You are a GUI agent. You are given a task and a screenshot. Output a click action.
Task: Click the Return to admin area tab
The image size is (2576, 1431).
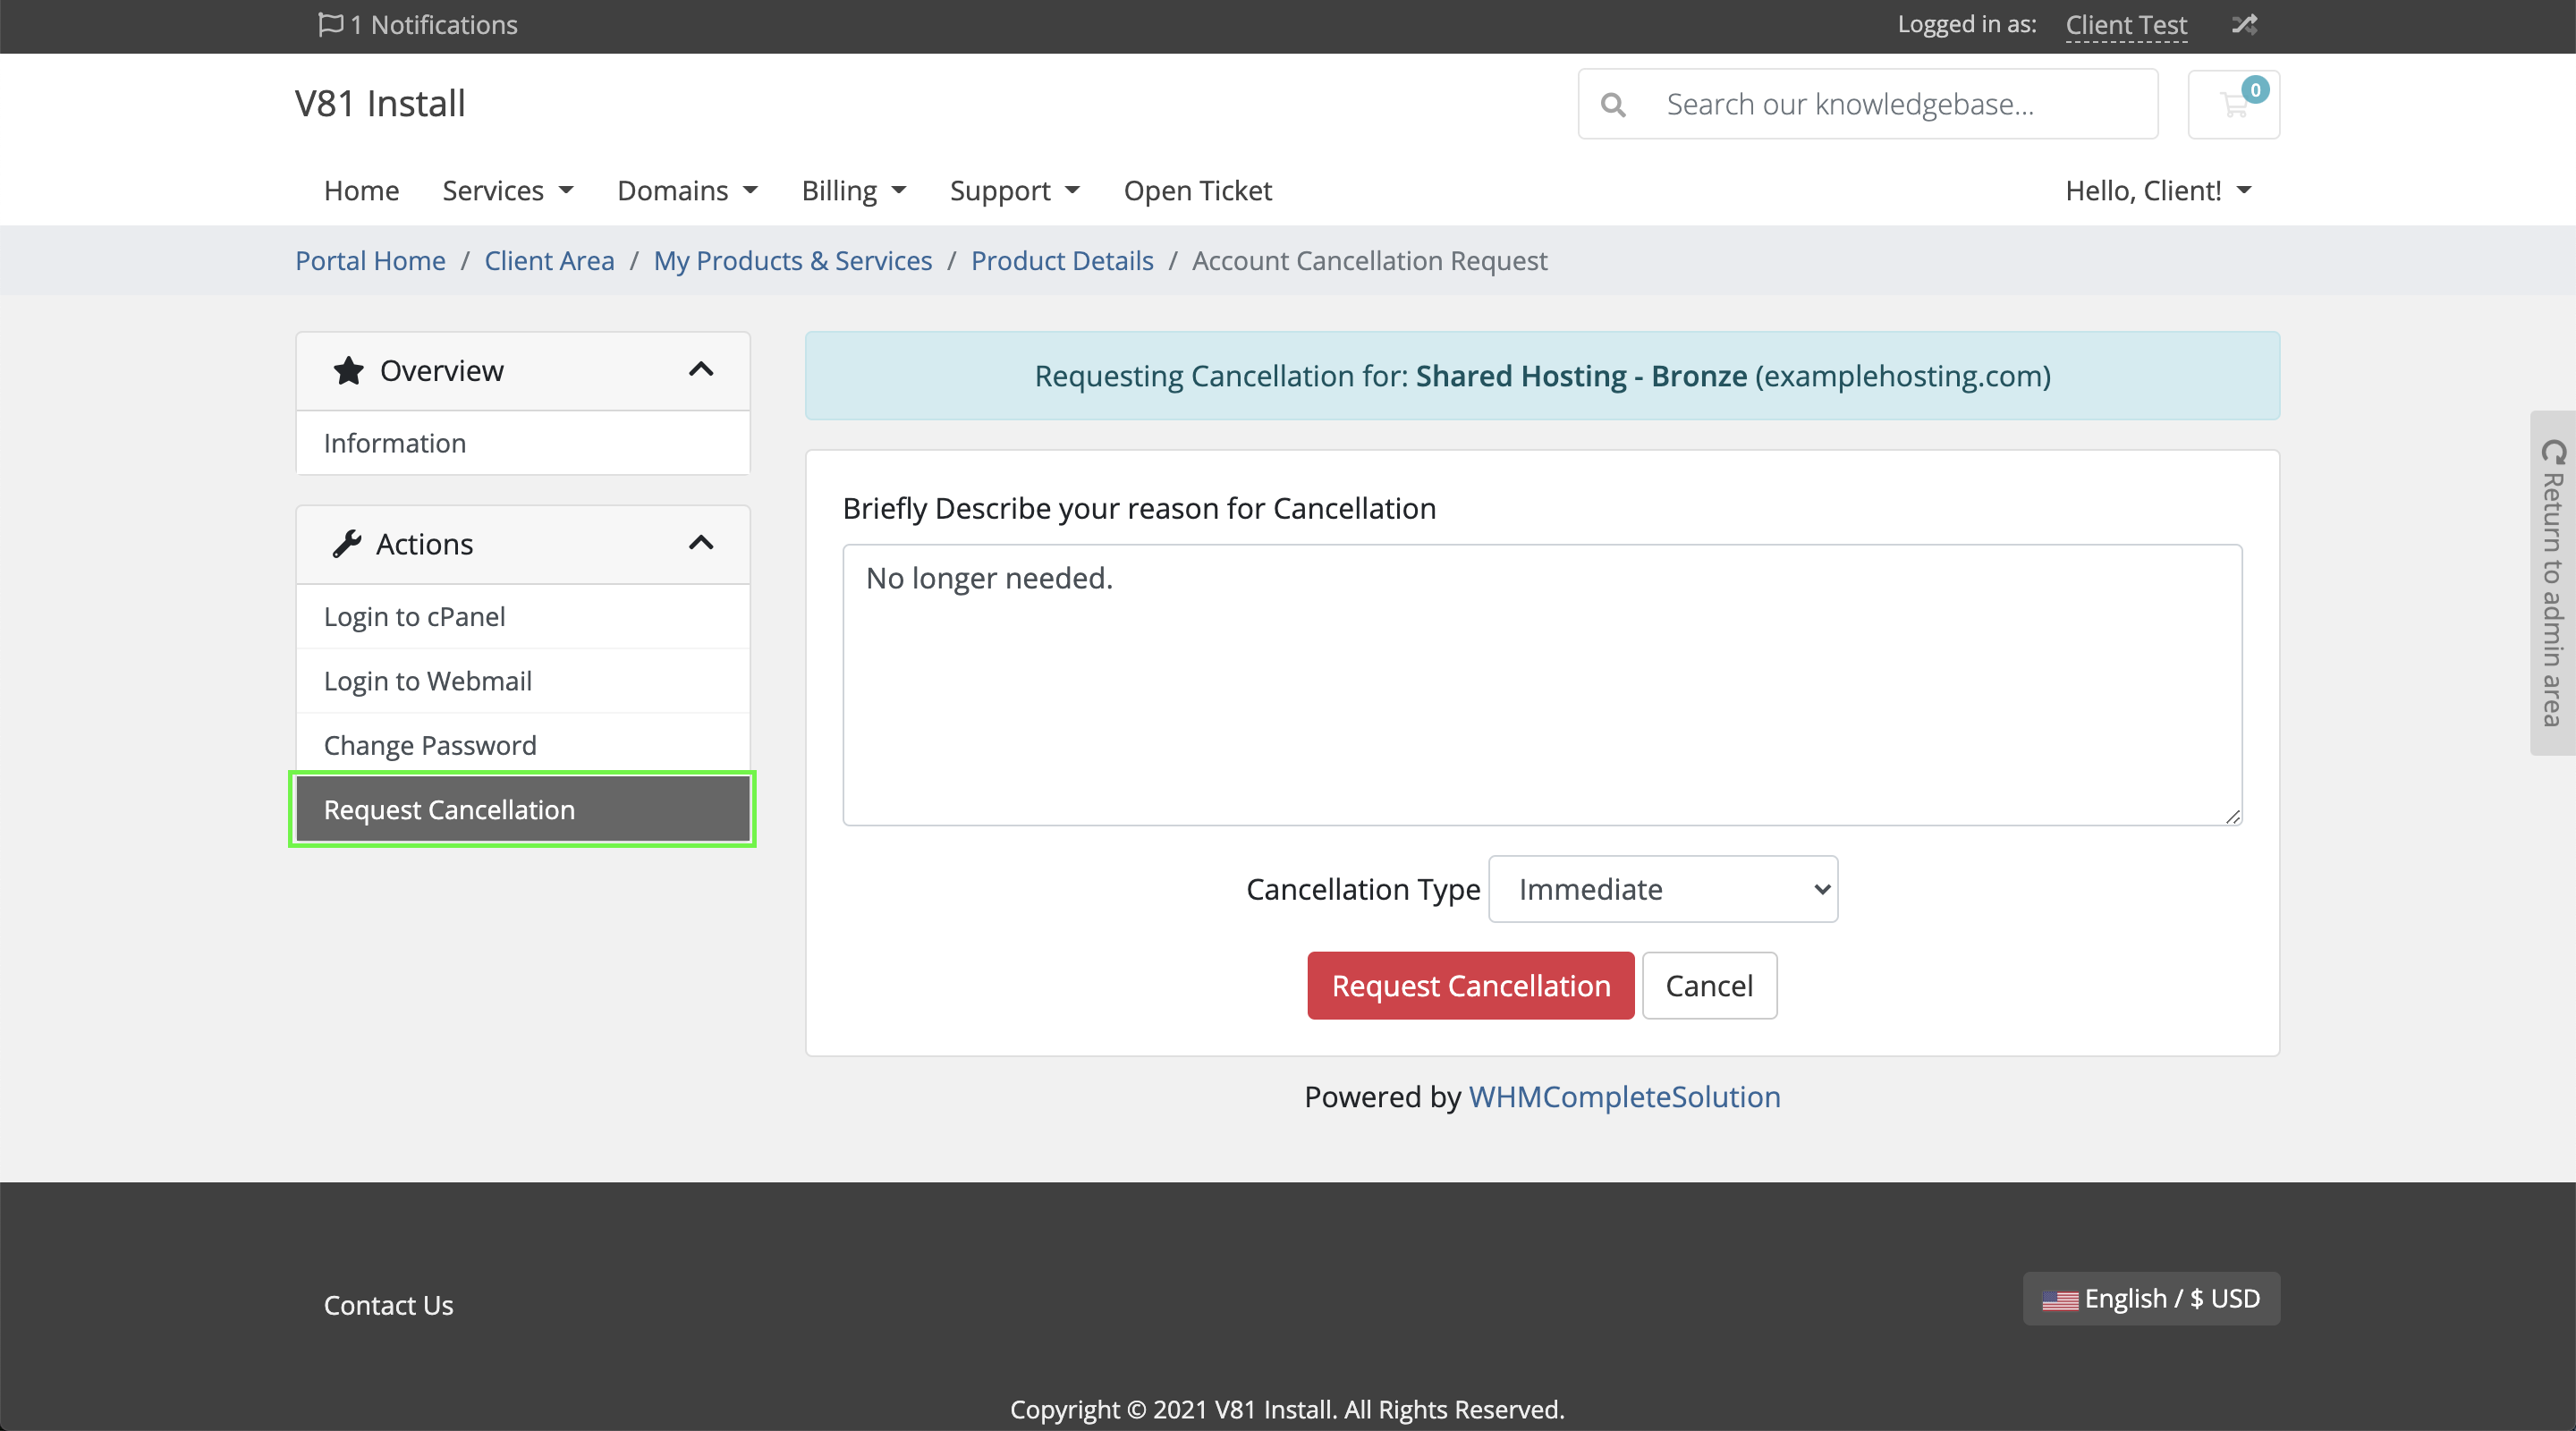[2553, 583]
